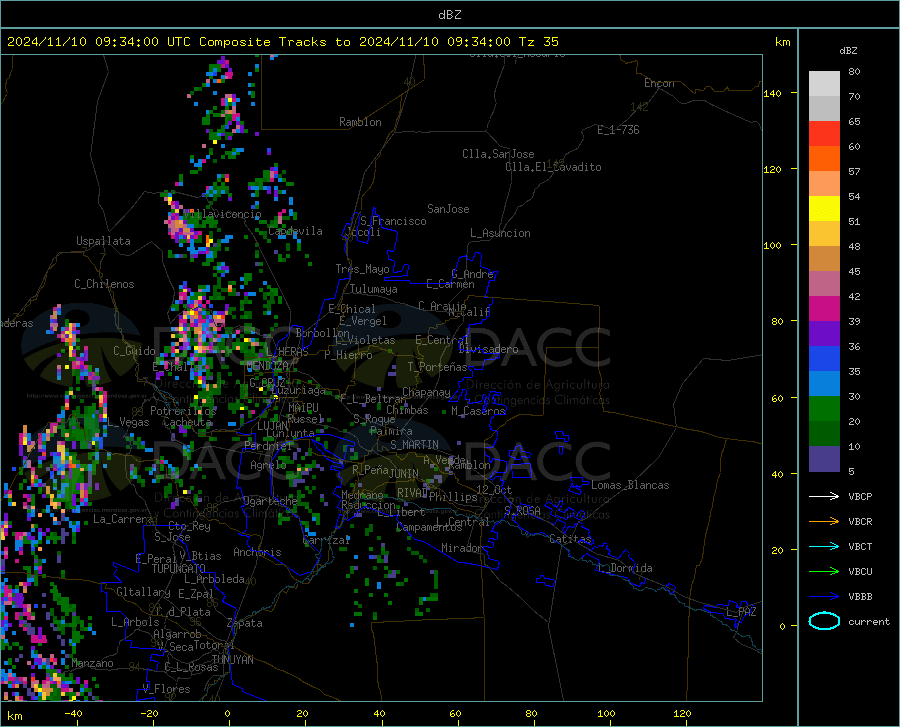Screen dimensions: 900x727
Task: Click the Uspallata map label
Action: pyautogui.click(x=103, y=241)
